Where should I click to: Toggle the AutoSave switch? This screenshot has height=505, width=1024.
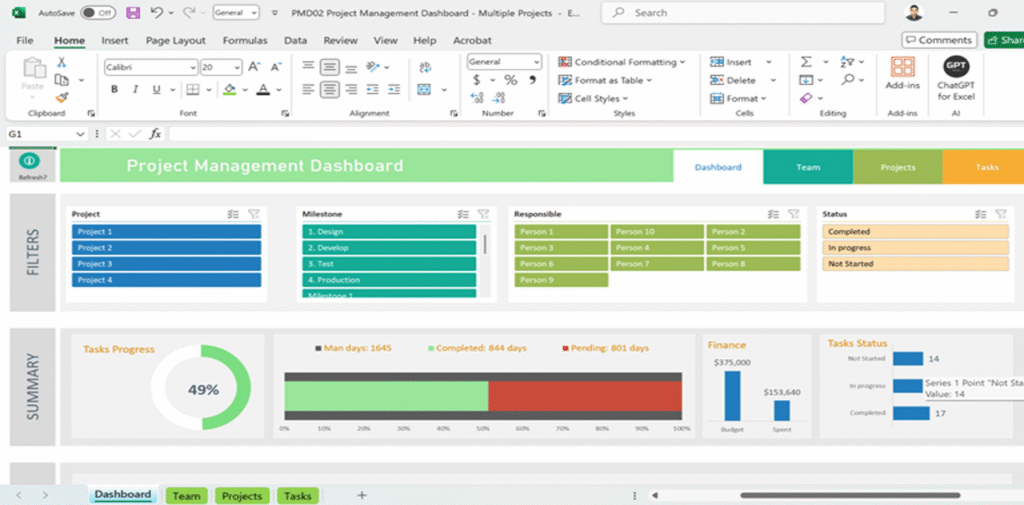[97, 13]
